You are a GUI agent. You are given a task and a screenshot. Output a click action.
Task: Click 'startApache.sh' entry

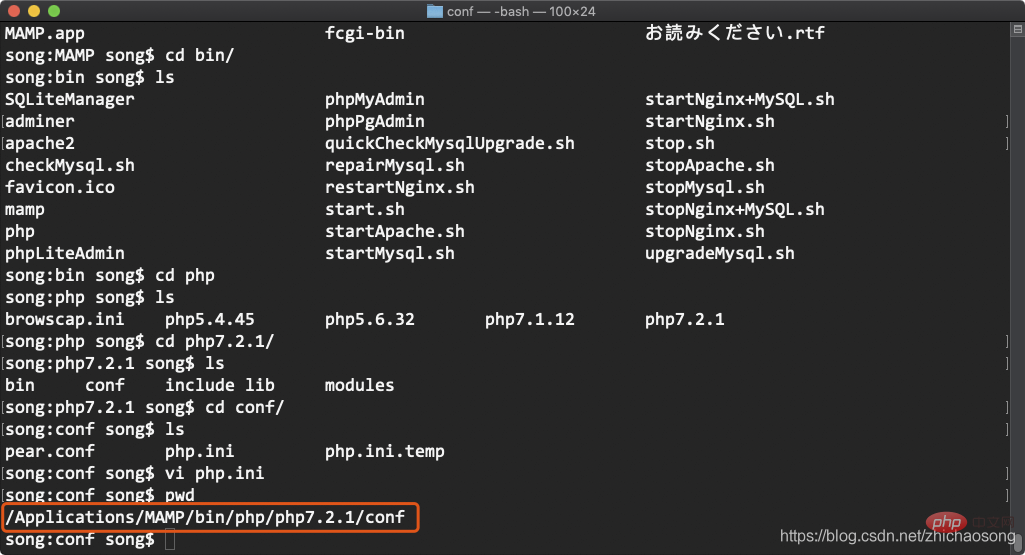tap(395, 231)
